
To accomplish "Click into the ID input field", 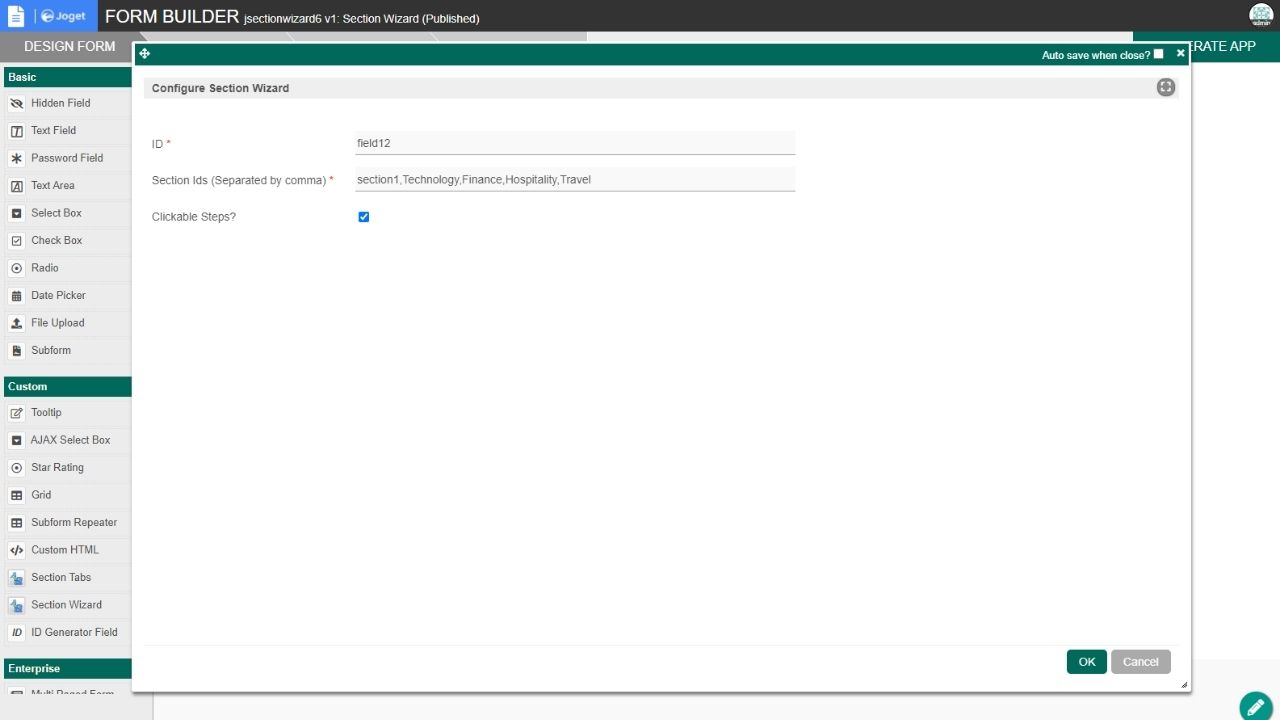I will pos(575,143).
